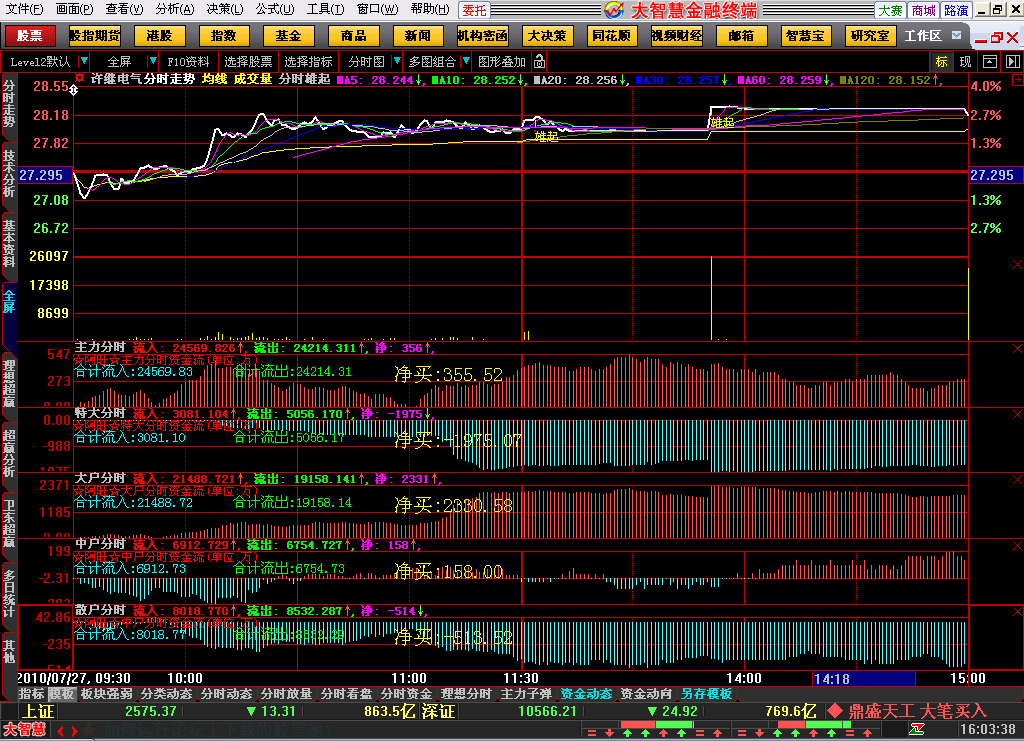Open F10资料 company info

point(188,61)
